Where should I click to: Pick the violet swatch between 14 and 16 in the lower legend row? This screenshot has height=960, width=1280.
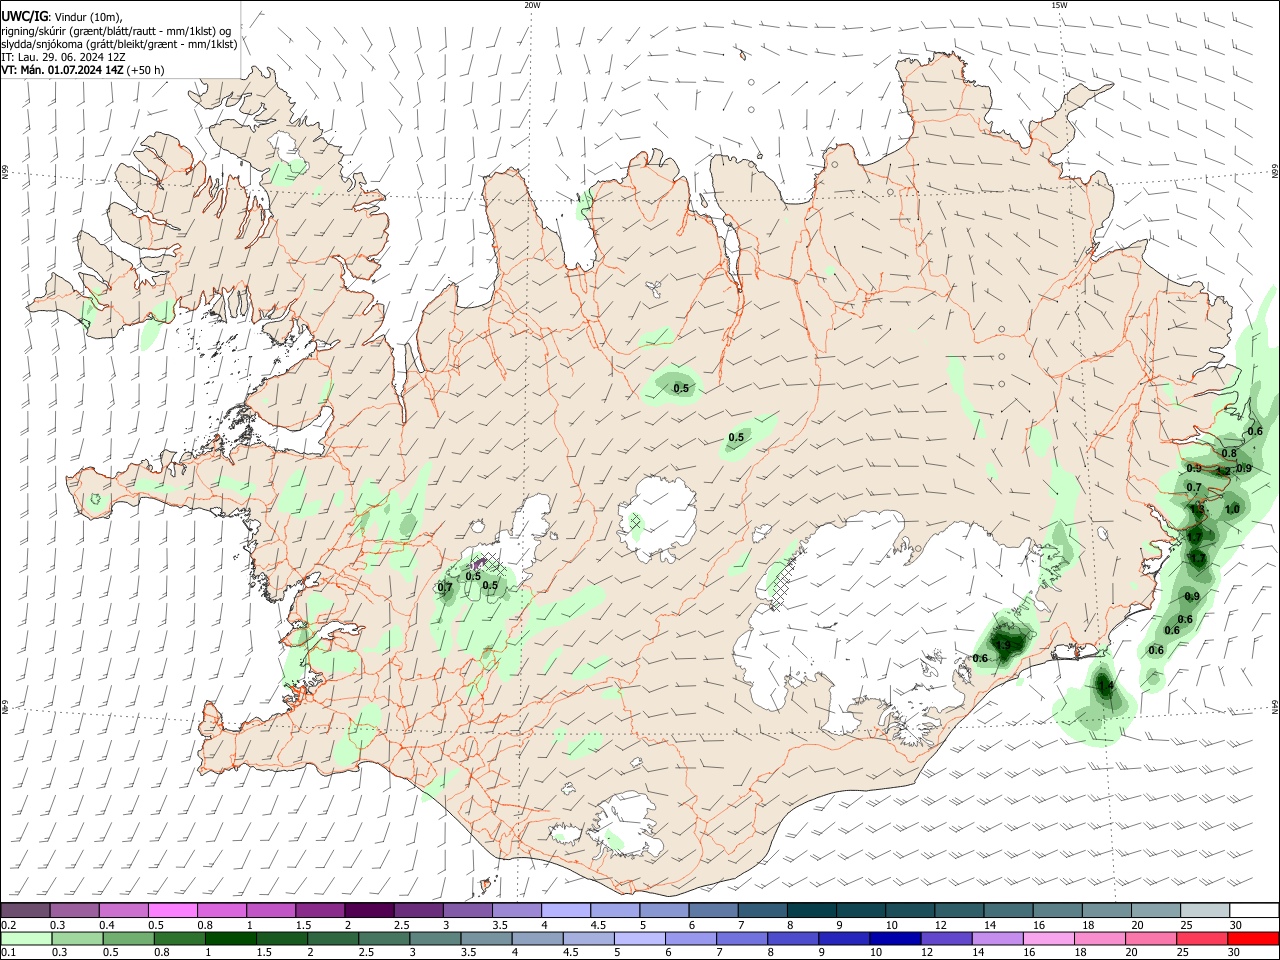tap(997, 938)
